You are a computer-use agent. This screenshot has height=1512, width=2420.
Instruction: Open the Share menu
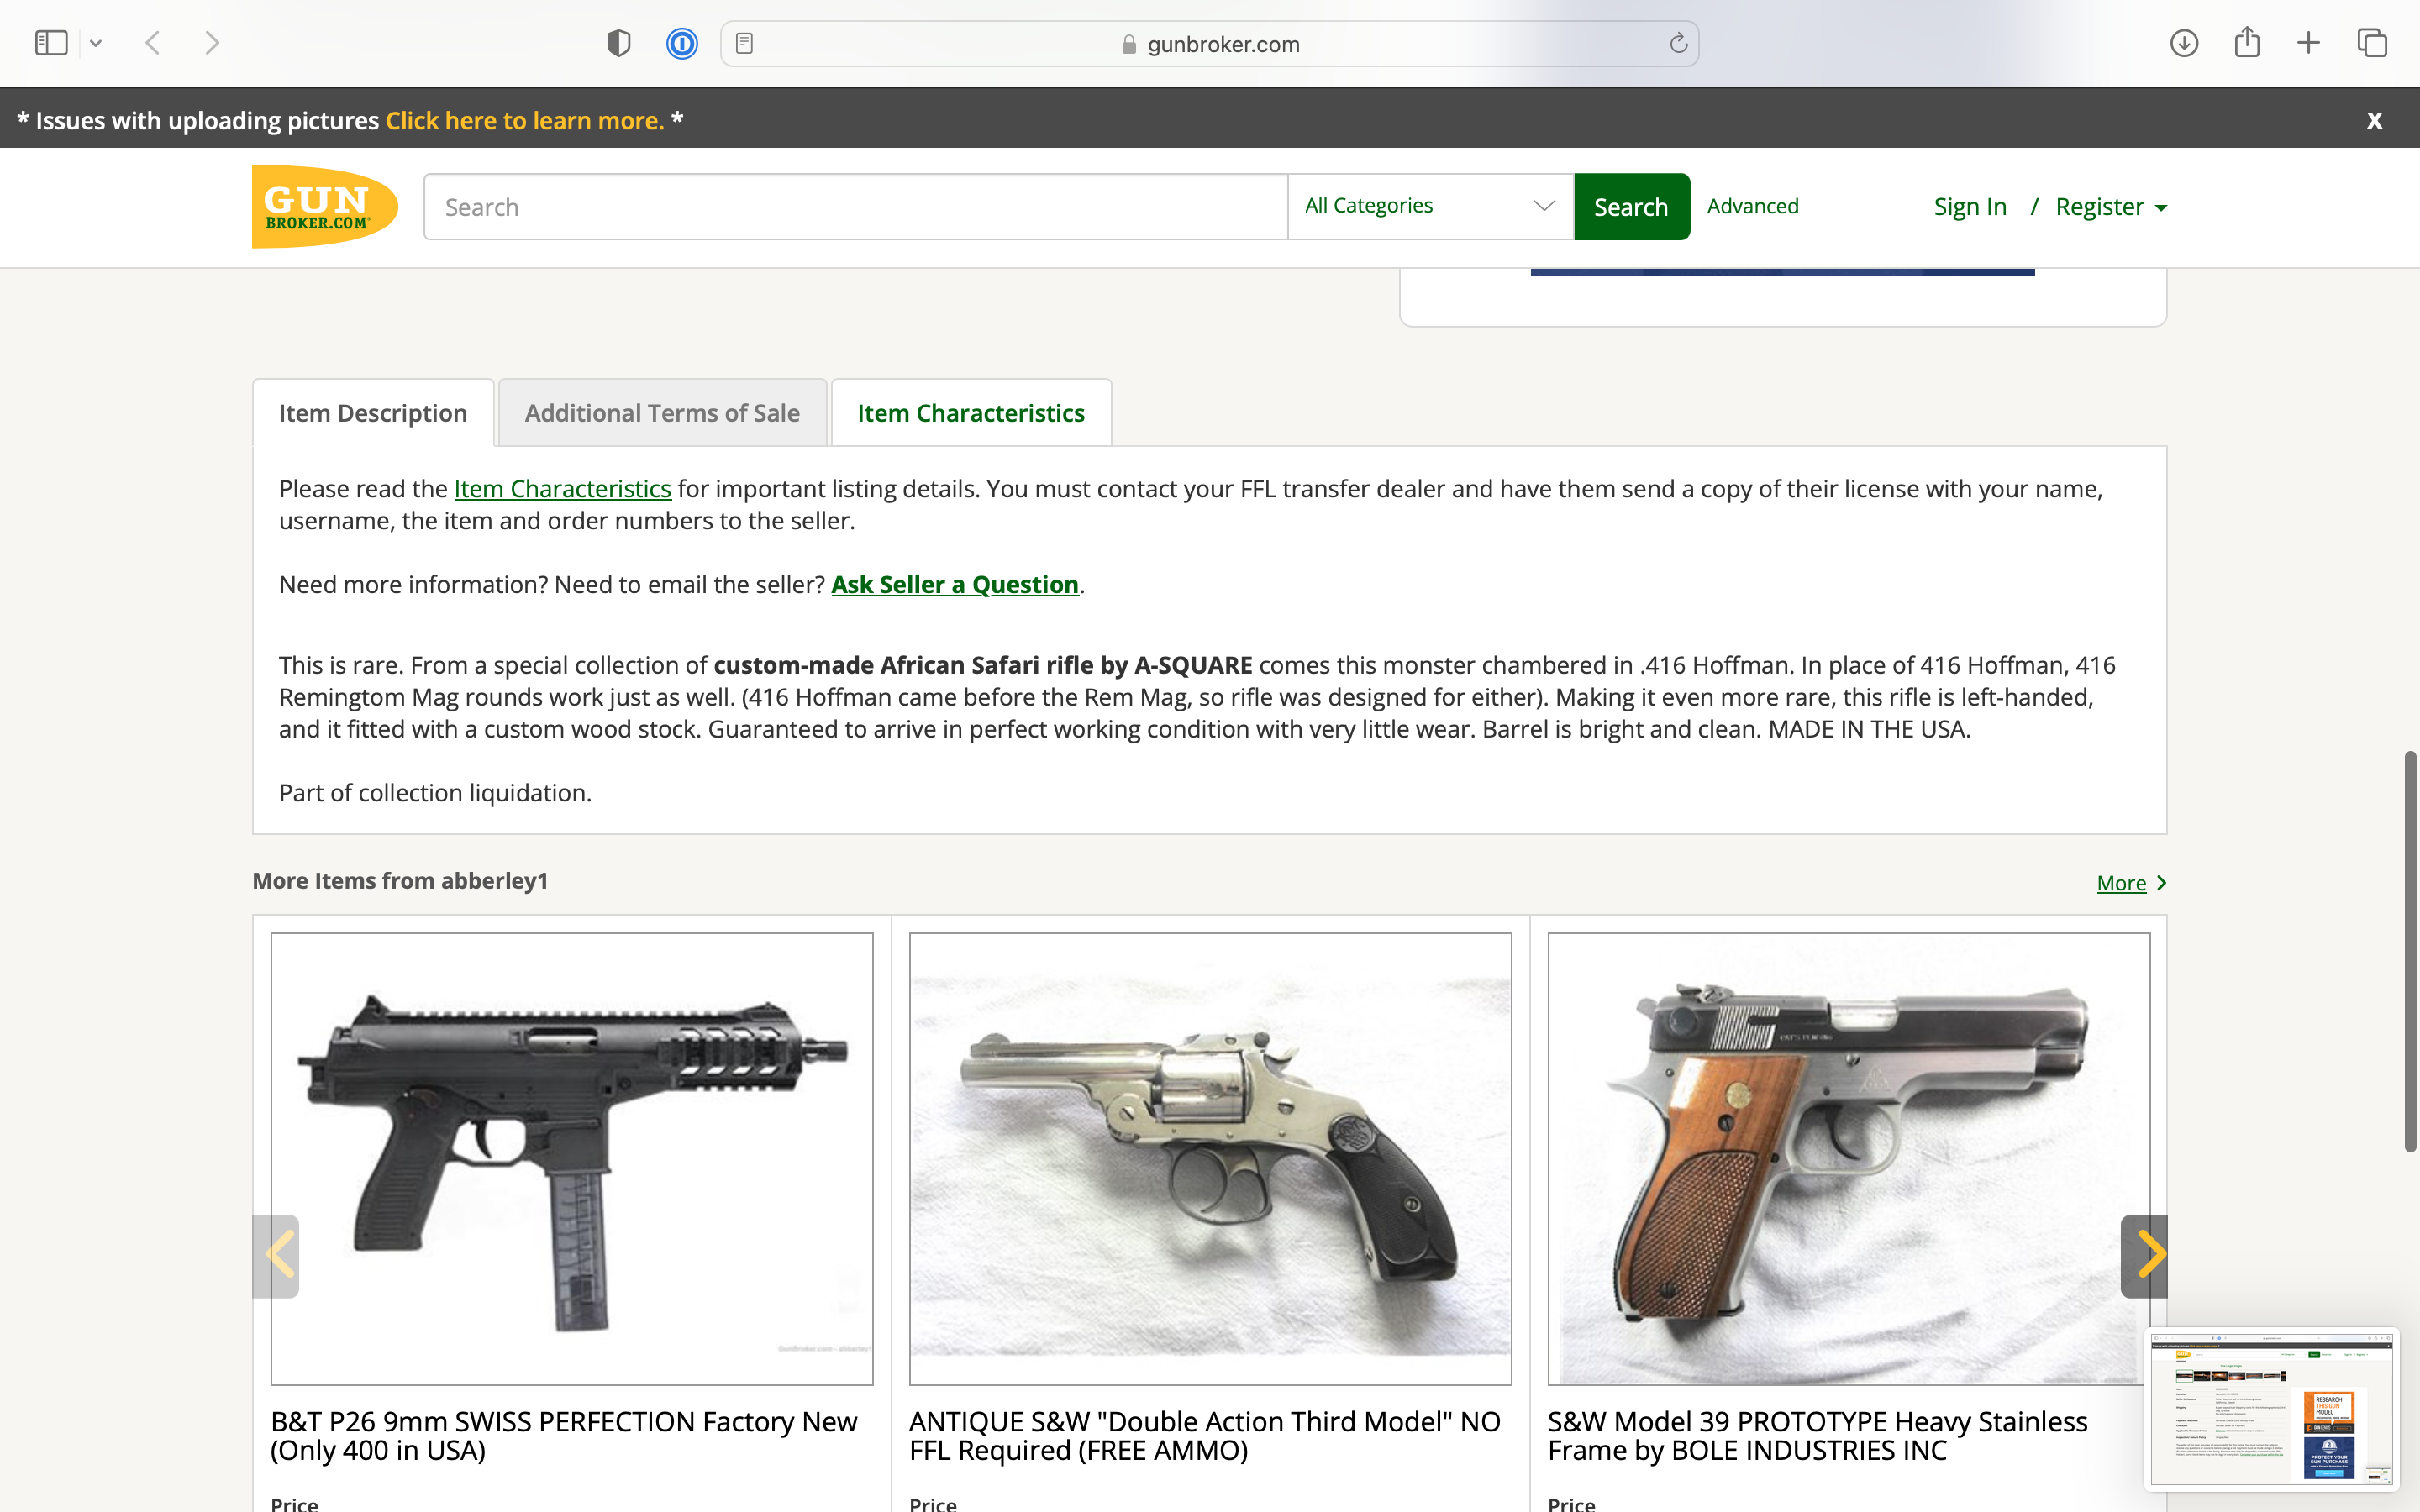2247,42
